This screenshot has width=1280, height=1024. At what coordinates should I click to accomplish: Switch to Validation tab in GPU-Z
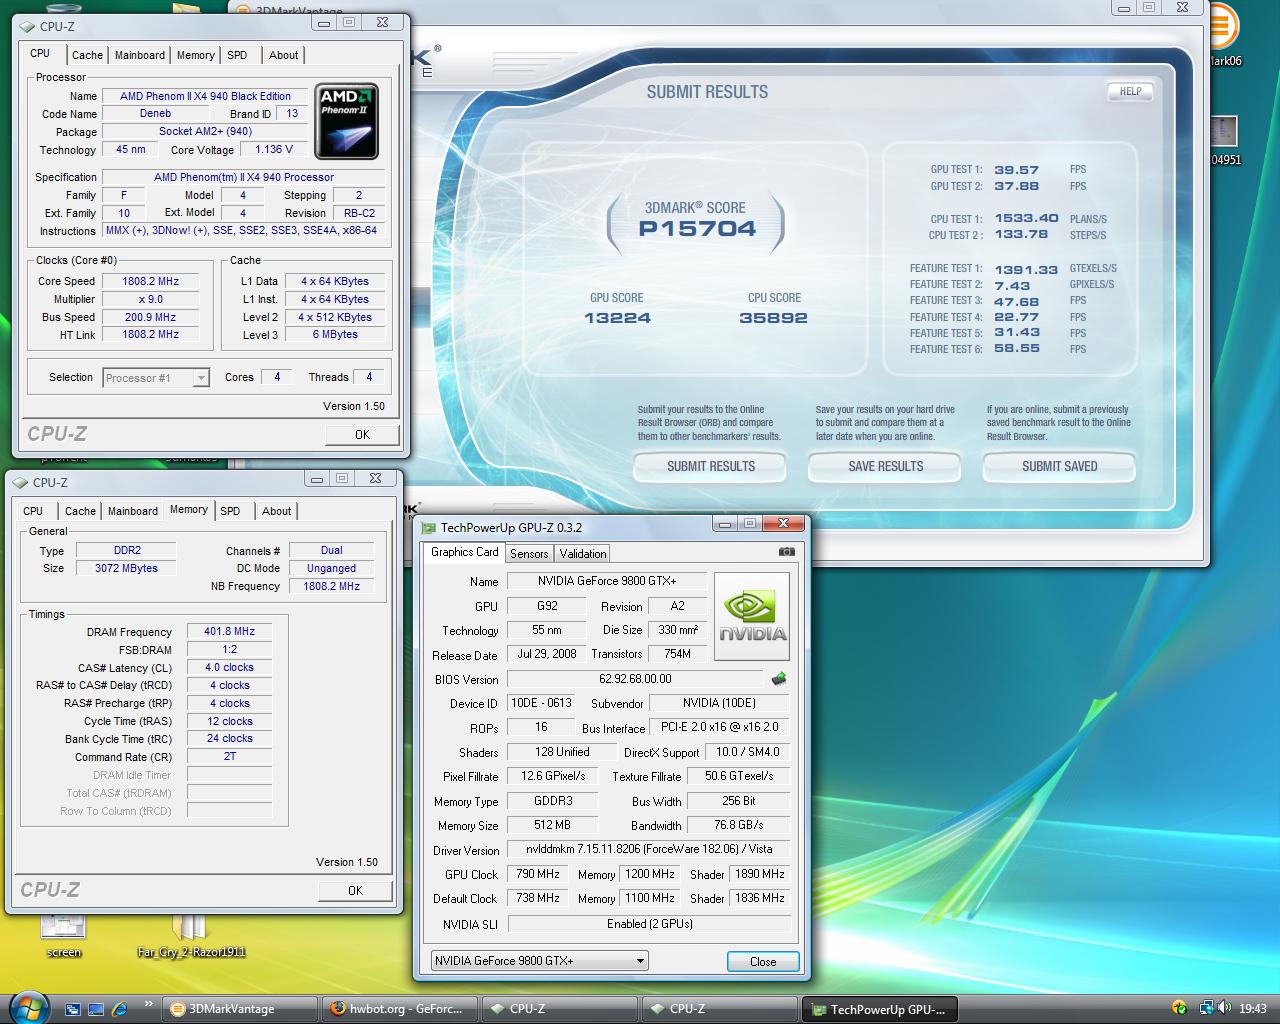[x=583, y=554]
